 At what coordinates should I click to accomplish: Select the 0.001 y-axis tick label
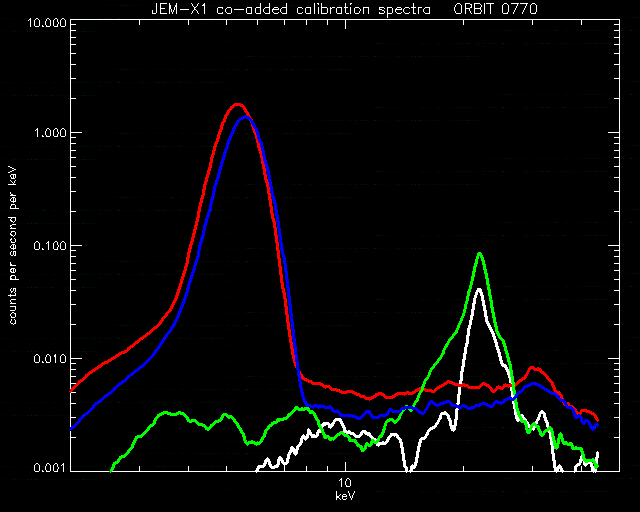50,468
